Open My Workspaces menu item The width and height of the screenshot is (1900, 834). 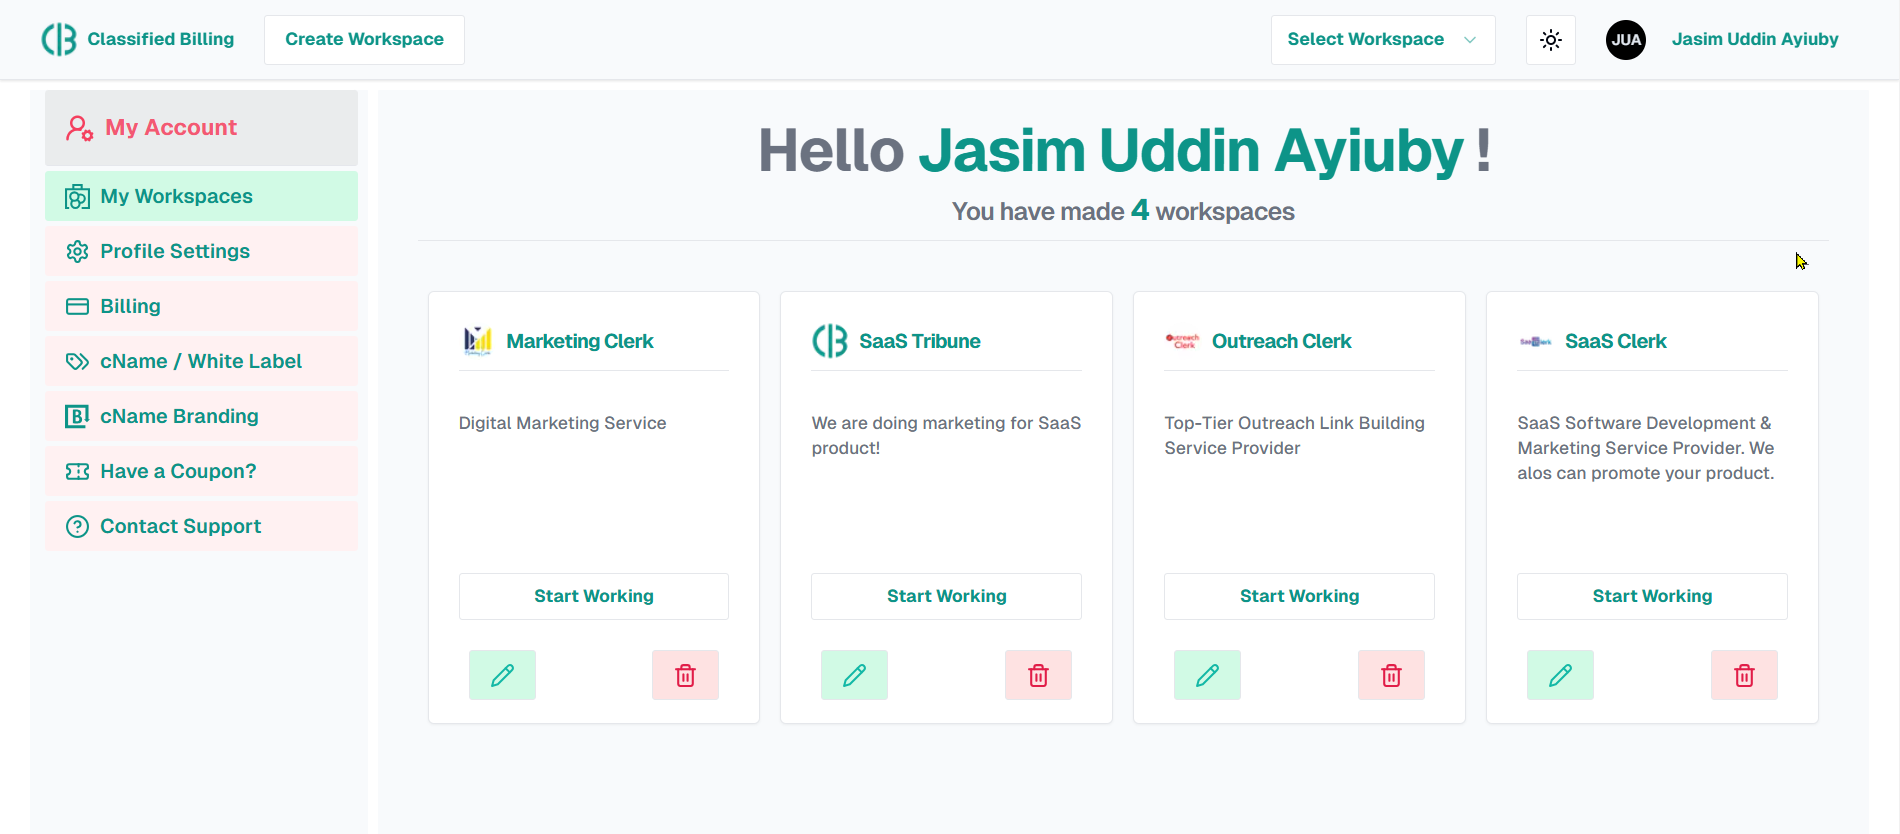click(201, 196)
